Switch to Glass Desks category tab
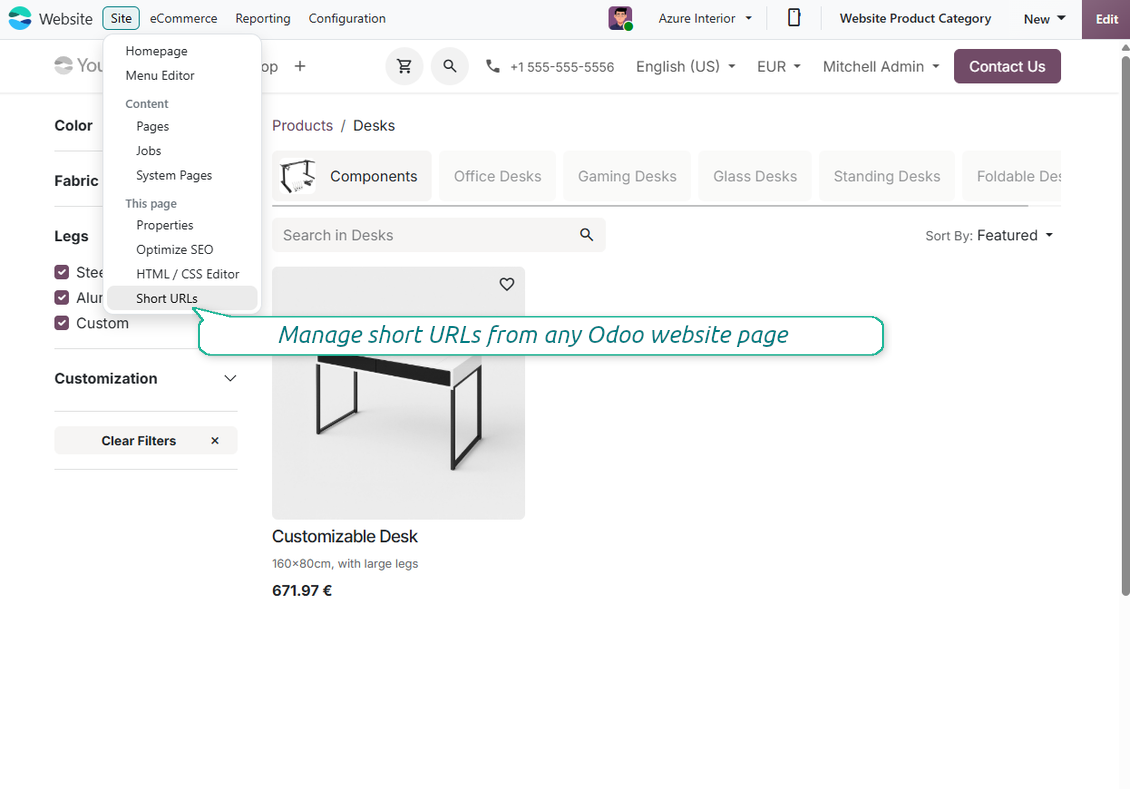Viewport: 1130px width, 789px height. pos(755,177)
